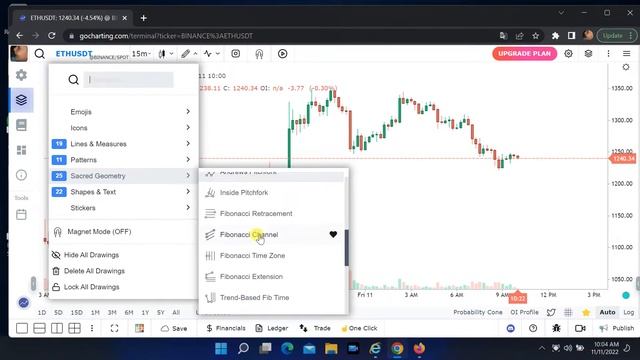Click the bug report icon in bottom bar
Image resolution: width=640 pixels, height=360 pixels.
coord(556,328)
